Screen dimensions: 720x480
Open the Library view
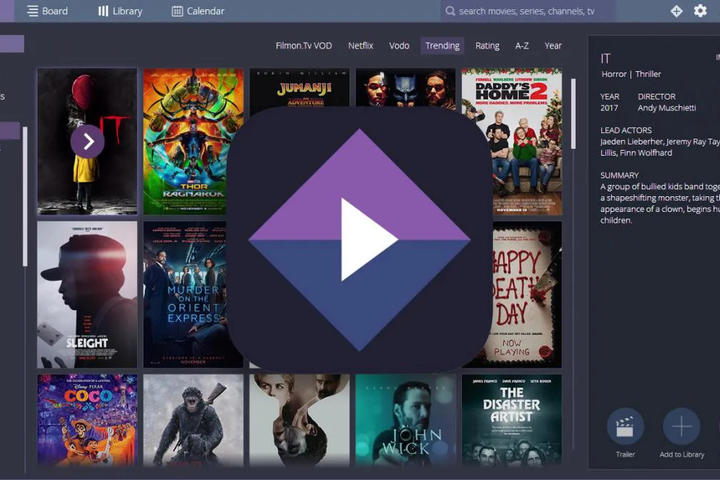pos(120,11)
